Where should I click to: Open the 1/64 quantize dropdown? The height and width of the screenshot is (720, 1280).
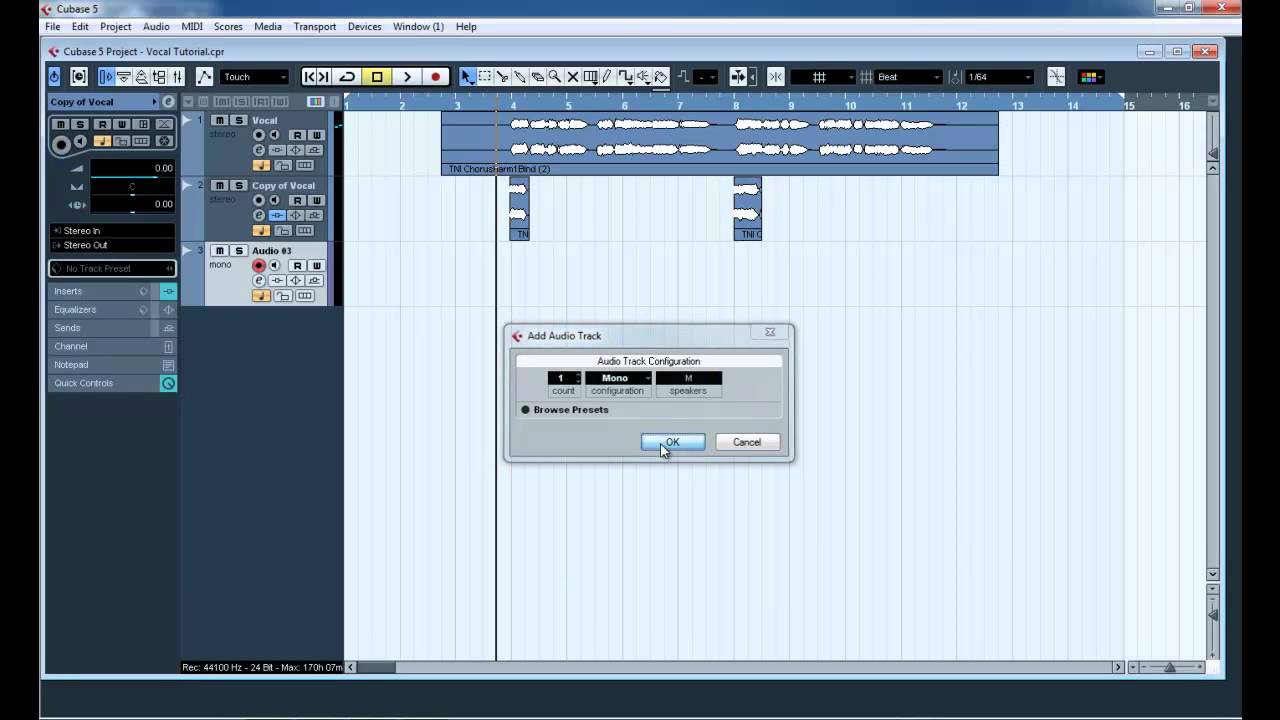tap(998, 77)
